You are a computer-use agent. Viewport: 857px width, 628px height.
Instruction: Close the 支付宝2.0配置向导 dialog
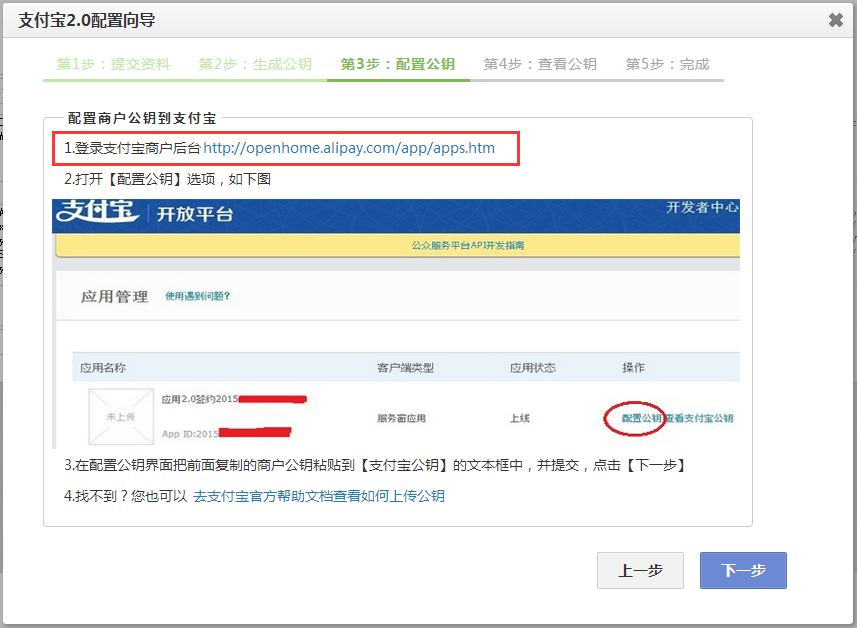[835, 20]
